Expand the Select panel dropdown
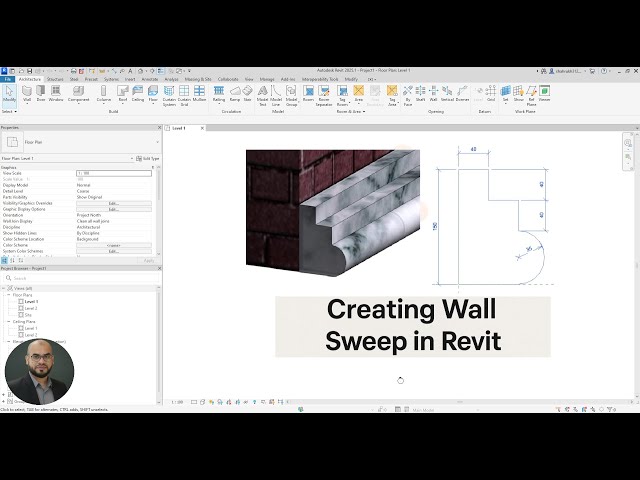640x480 pixels. [x=9, y=111]
